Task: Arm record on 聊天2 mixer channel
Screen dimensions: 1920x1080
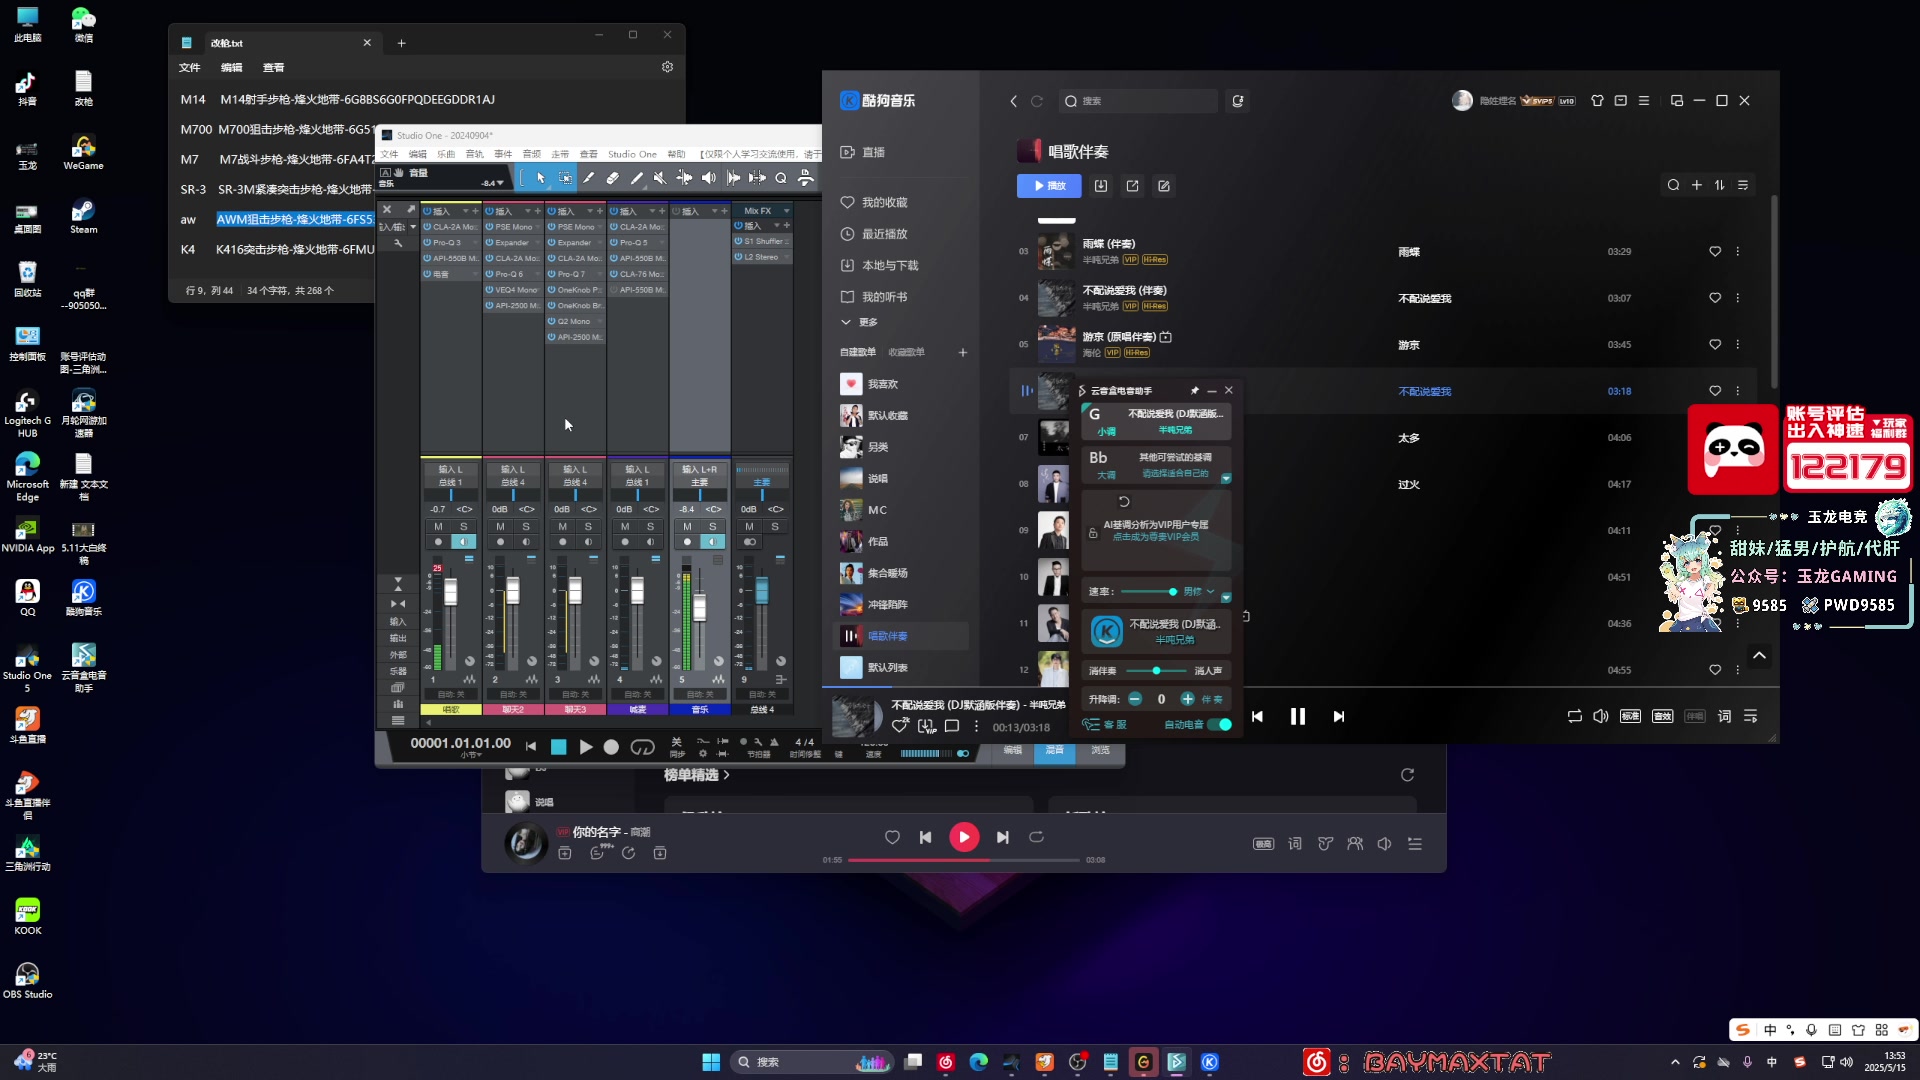Action: (x=500, y=541)
